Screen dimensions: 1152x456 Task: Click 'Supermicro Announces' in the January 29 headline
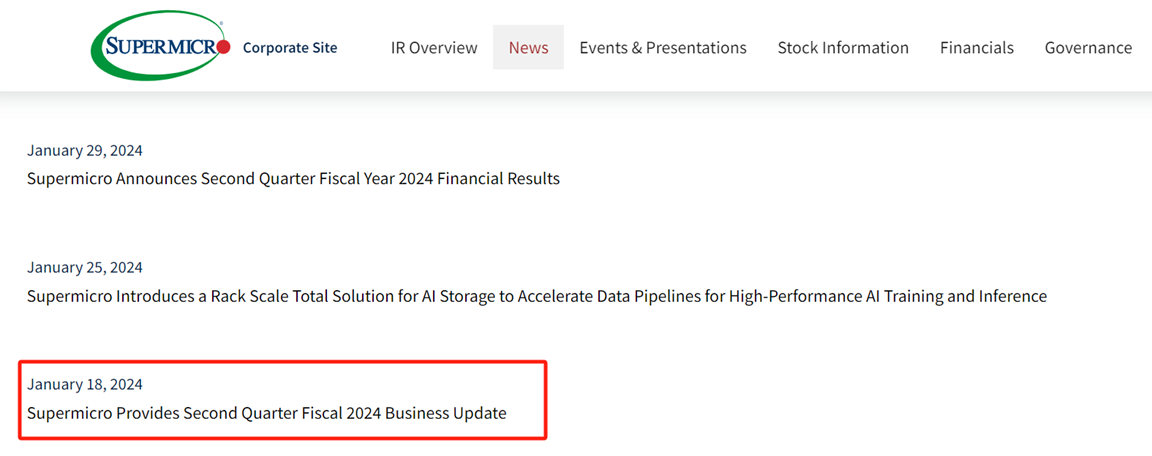[112, 178]
